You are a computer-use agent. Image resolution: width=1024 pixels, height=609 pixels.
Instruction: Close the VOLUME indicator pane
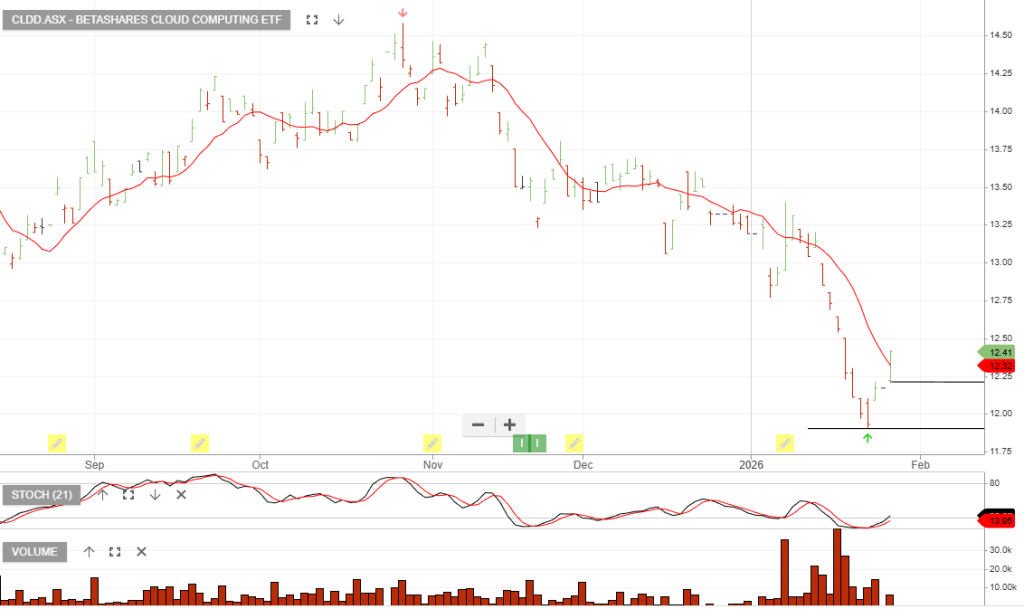coord(141,551)
